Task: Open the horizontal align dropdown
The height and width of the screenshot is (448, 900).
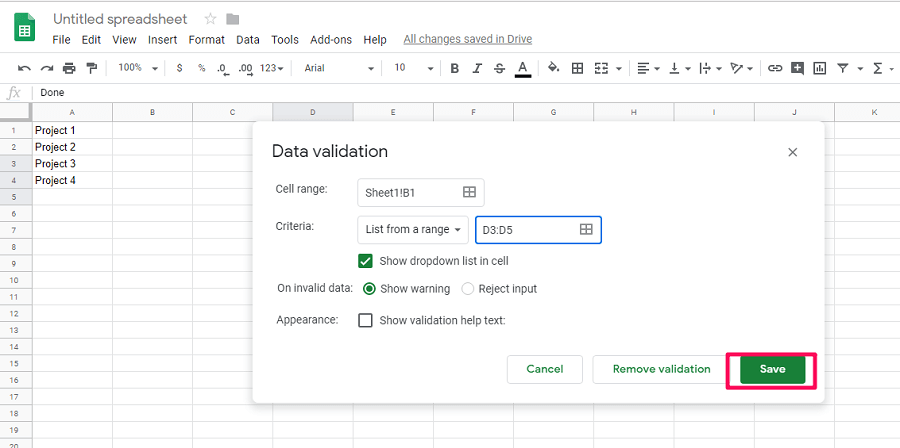Action: 649,68
